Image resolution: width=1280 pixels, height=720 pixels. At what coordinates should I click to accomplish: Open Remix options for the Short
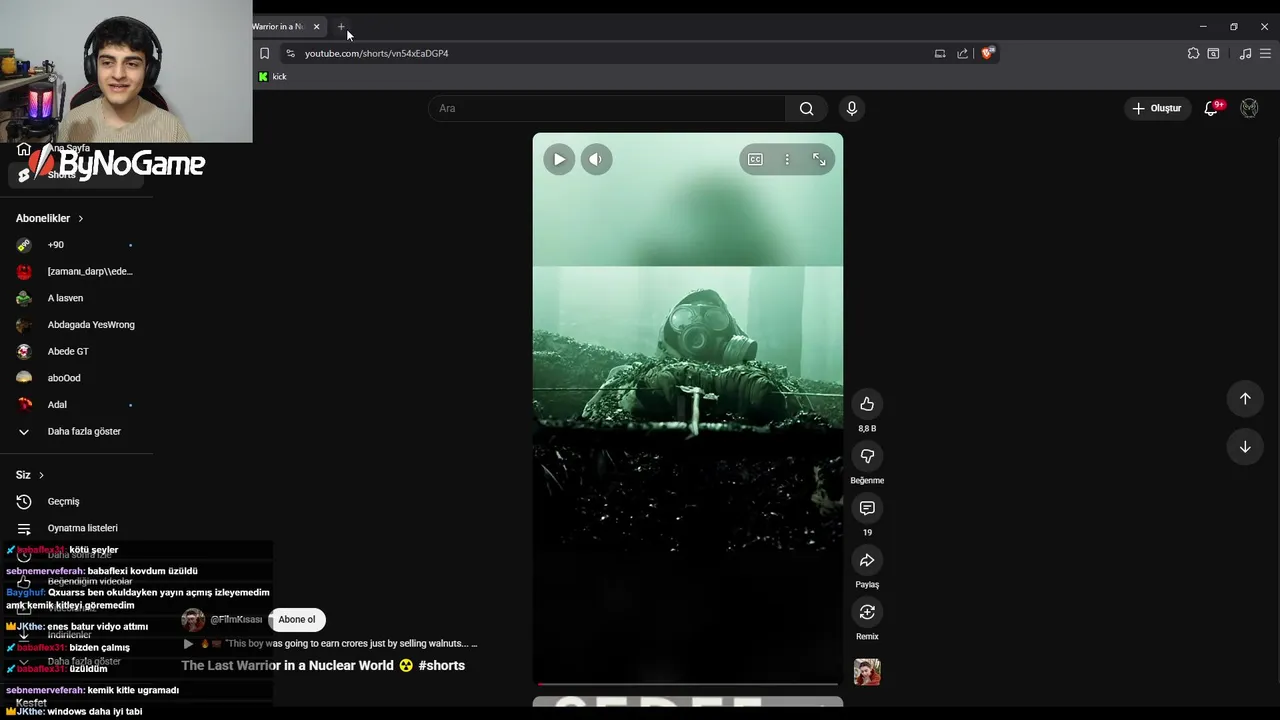click(867, 612)
